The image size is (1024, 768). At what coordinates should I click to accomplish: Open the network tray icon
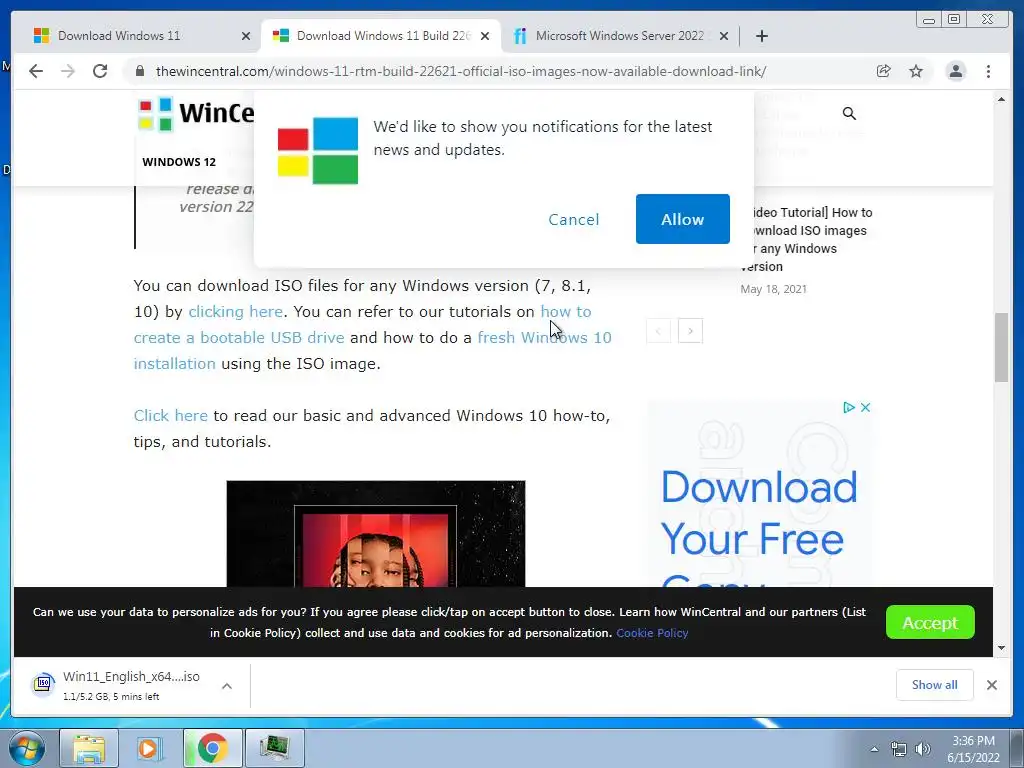pyautogui.click(x=899, y=749)
